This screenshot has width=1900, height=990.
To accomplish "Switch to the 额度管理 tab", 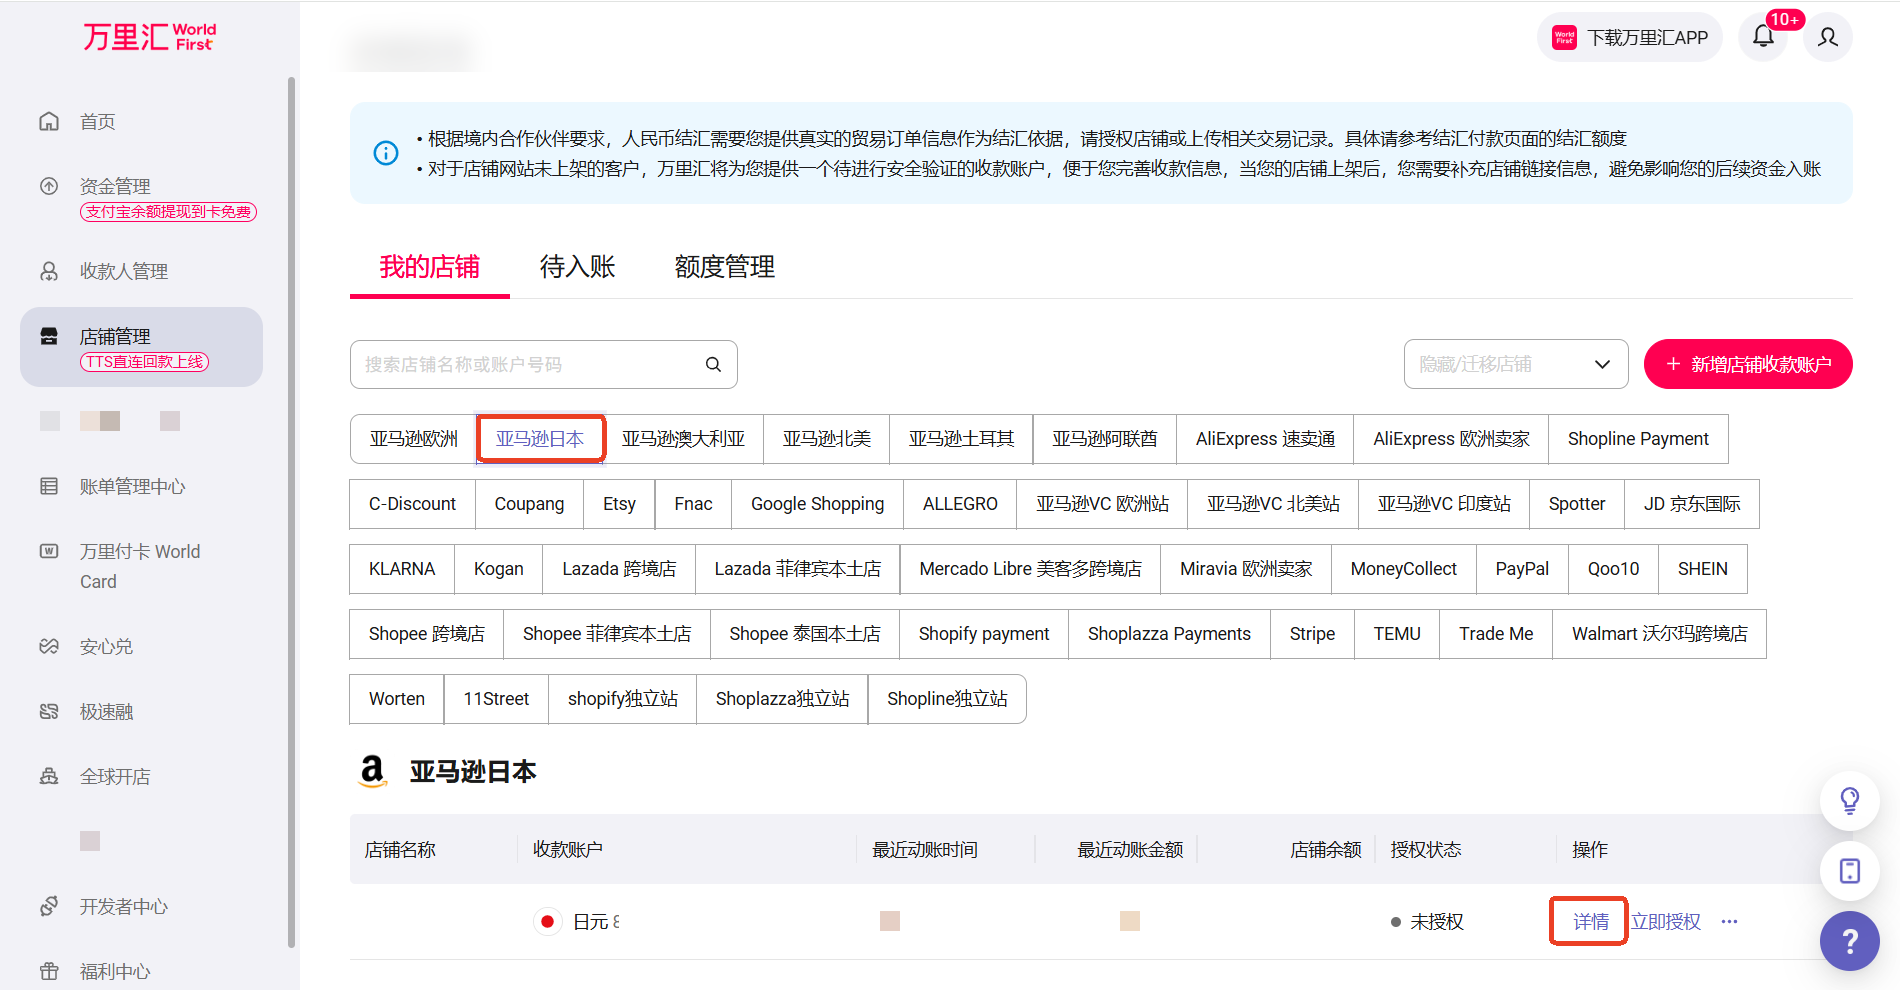I will click(x=724, y=267).
